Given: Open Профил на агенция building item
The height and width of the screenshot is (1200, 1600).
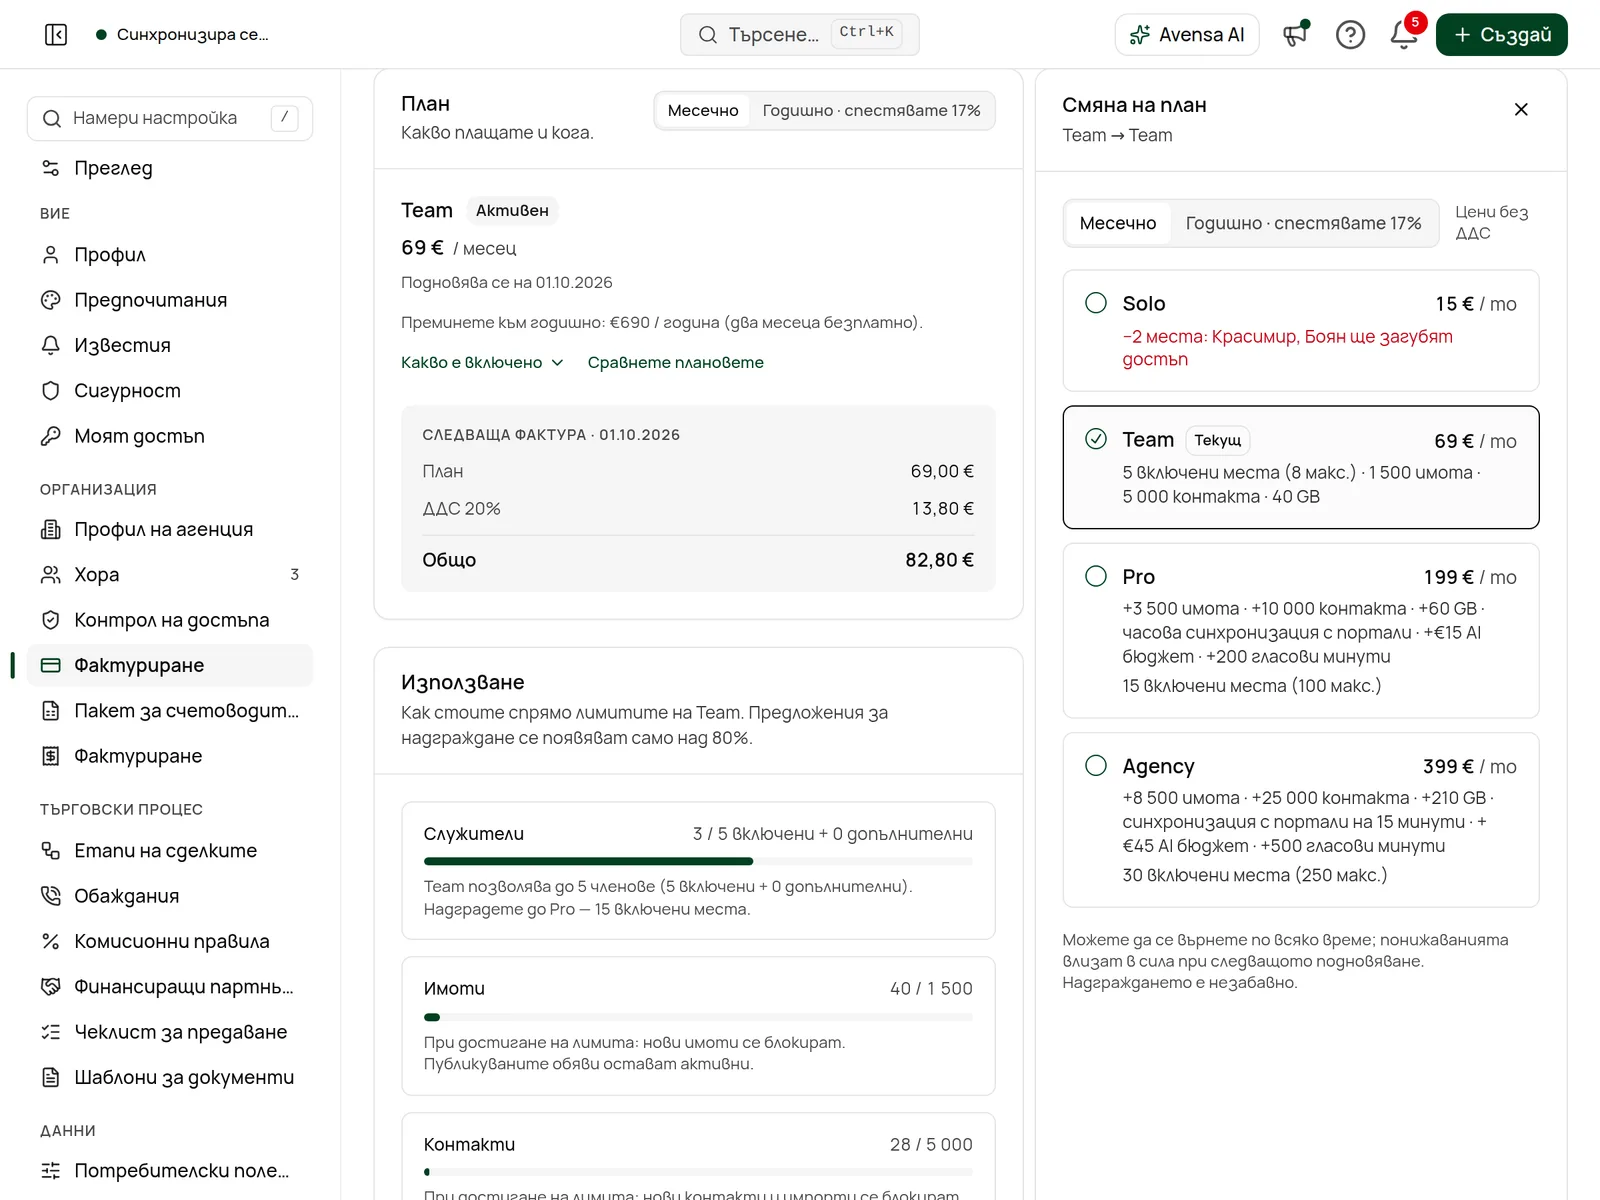Looking at the screenshot, I should pyautogui.click(x=170, y=529).
